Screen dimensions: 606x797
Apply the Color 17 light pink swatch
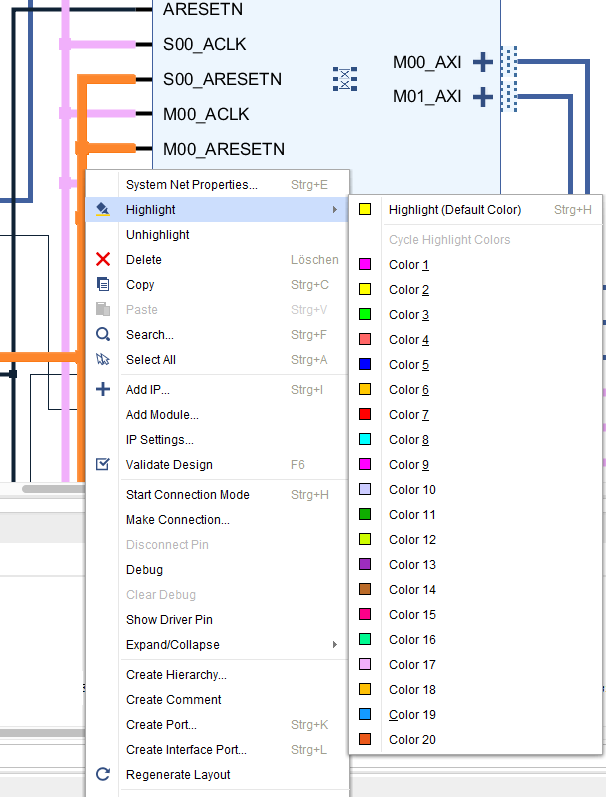point(365,664)
